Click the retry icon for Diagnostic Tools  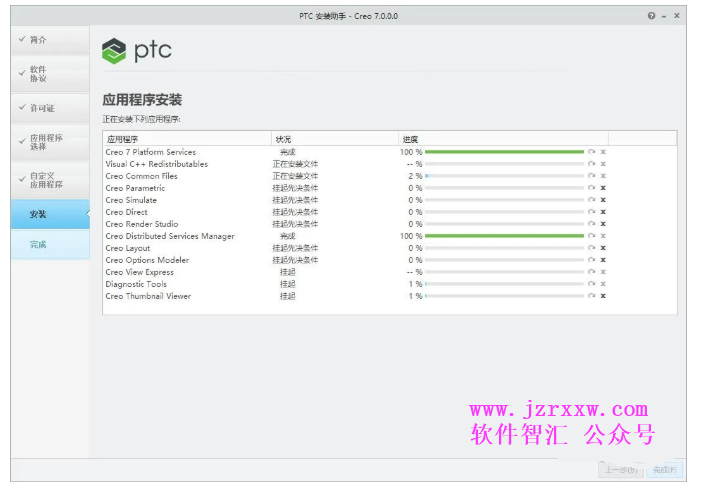coord(592,284)
